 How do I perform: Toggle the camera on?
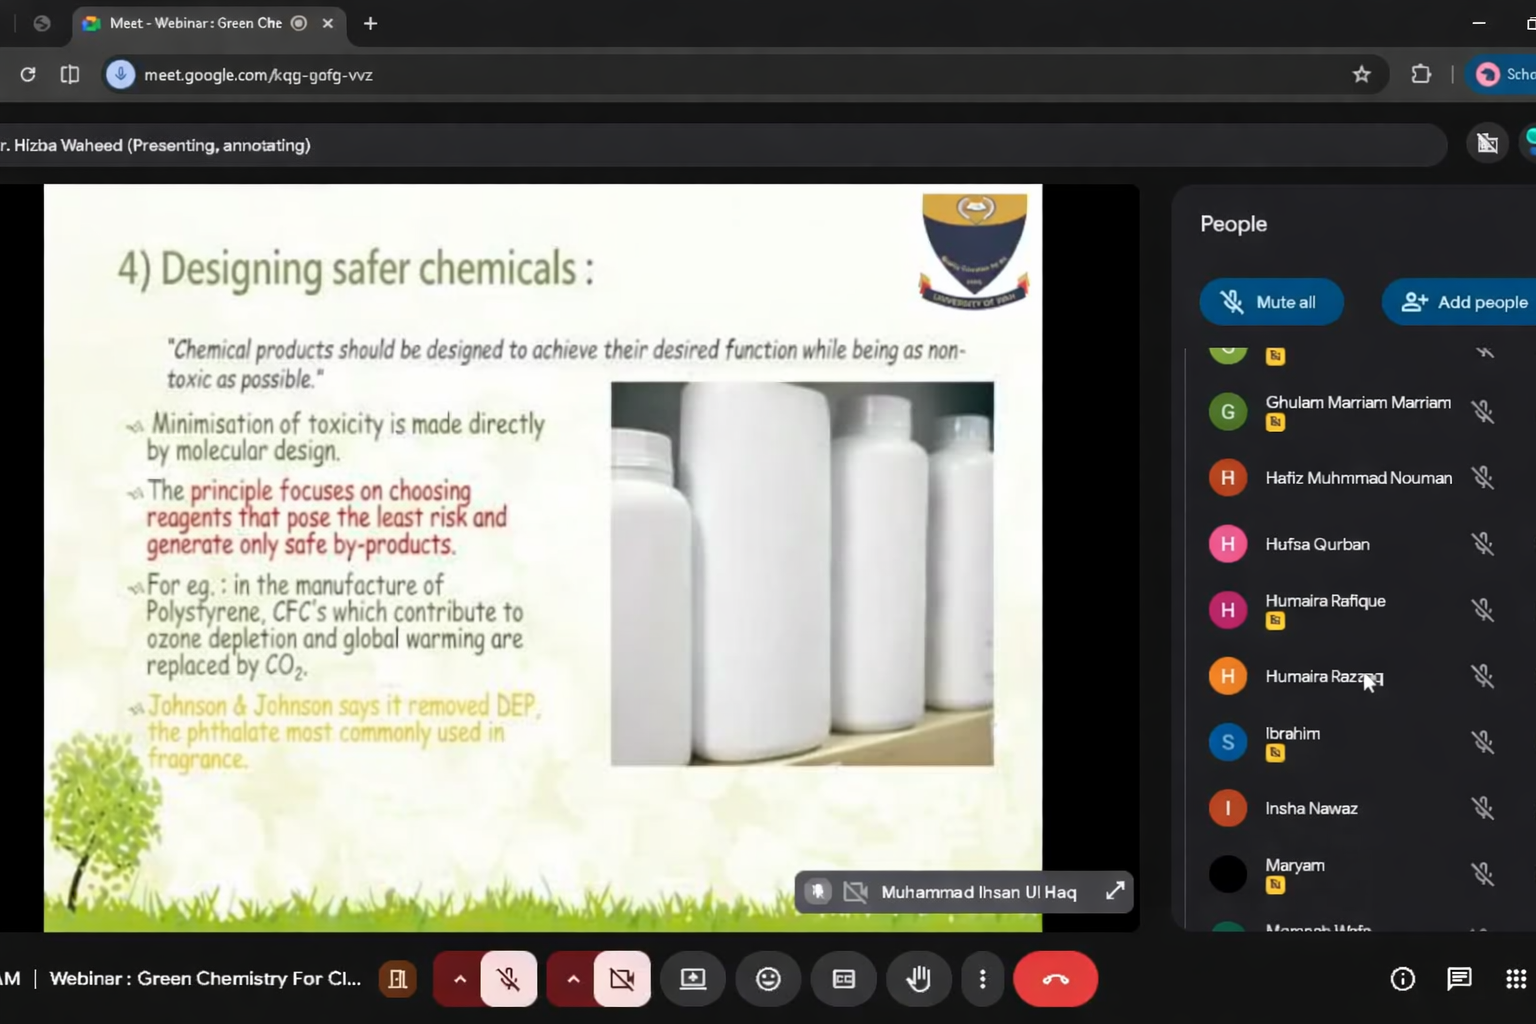(x=622, y=979)
